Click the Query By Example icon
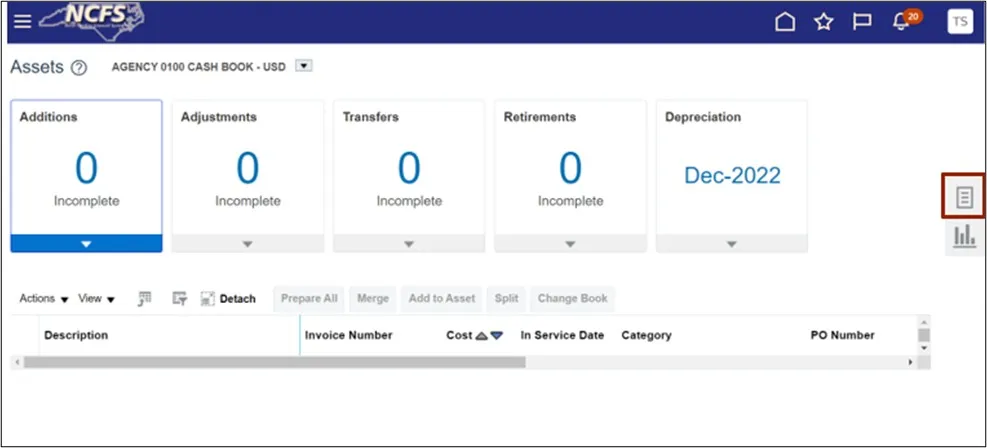 point(145,299)
